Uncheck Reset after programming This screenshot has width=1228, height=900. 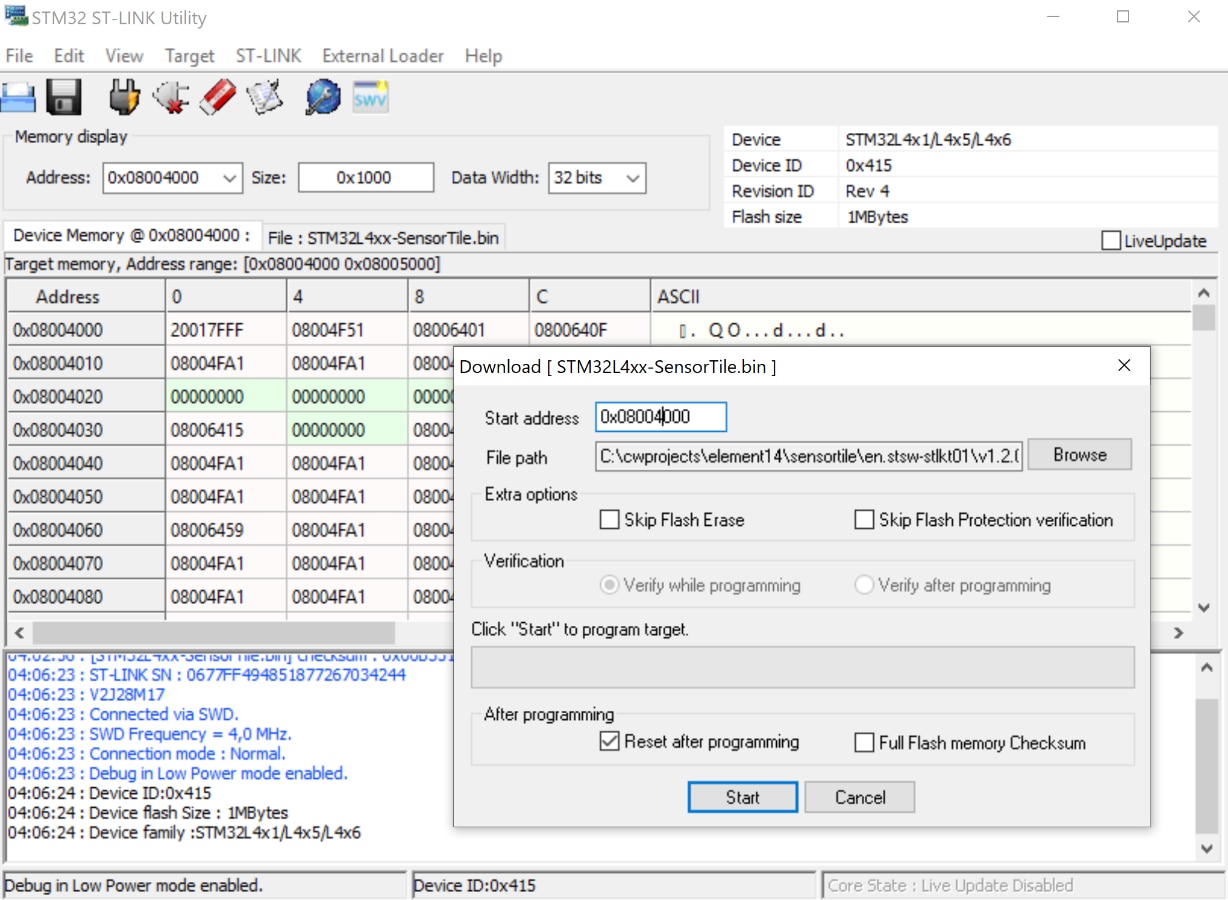tap(609, 742)
